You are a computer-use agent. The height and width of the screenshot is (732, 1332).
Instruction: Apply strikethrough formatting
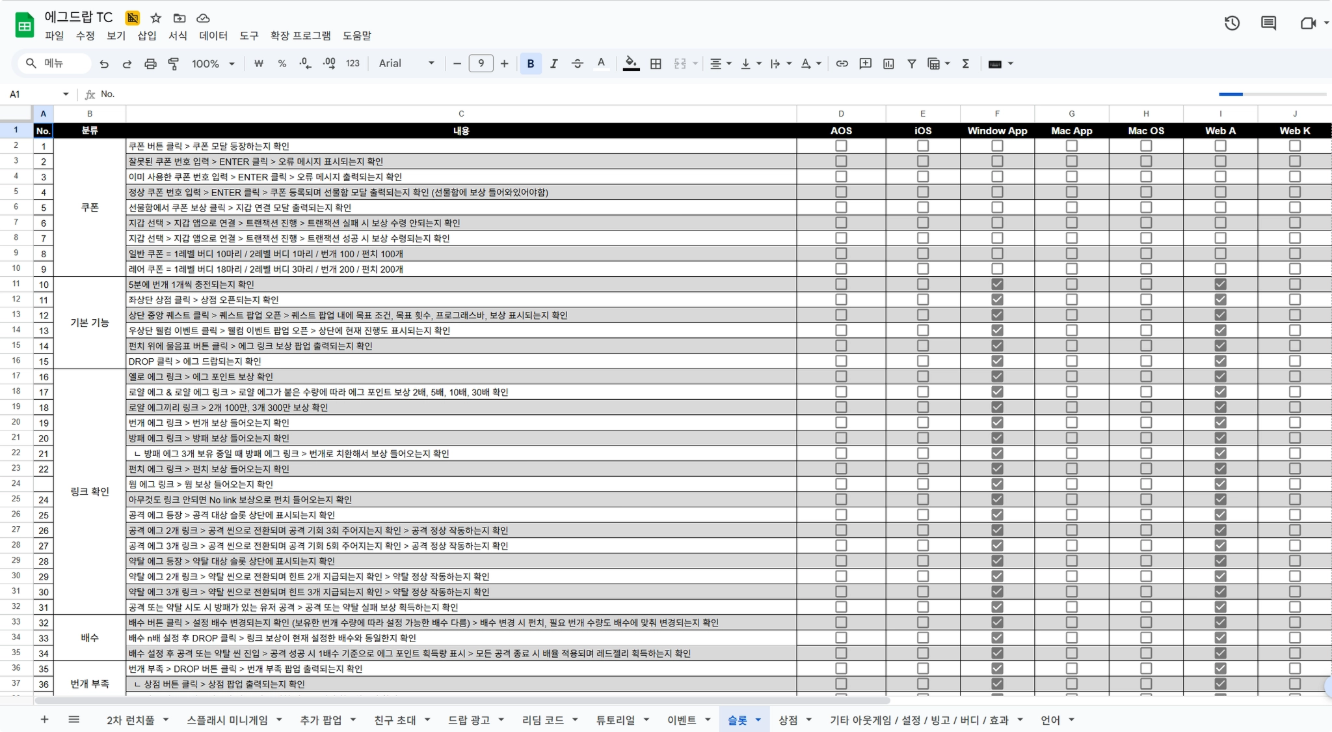click(x=576, y=63)
